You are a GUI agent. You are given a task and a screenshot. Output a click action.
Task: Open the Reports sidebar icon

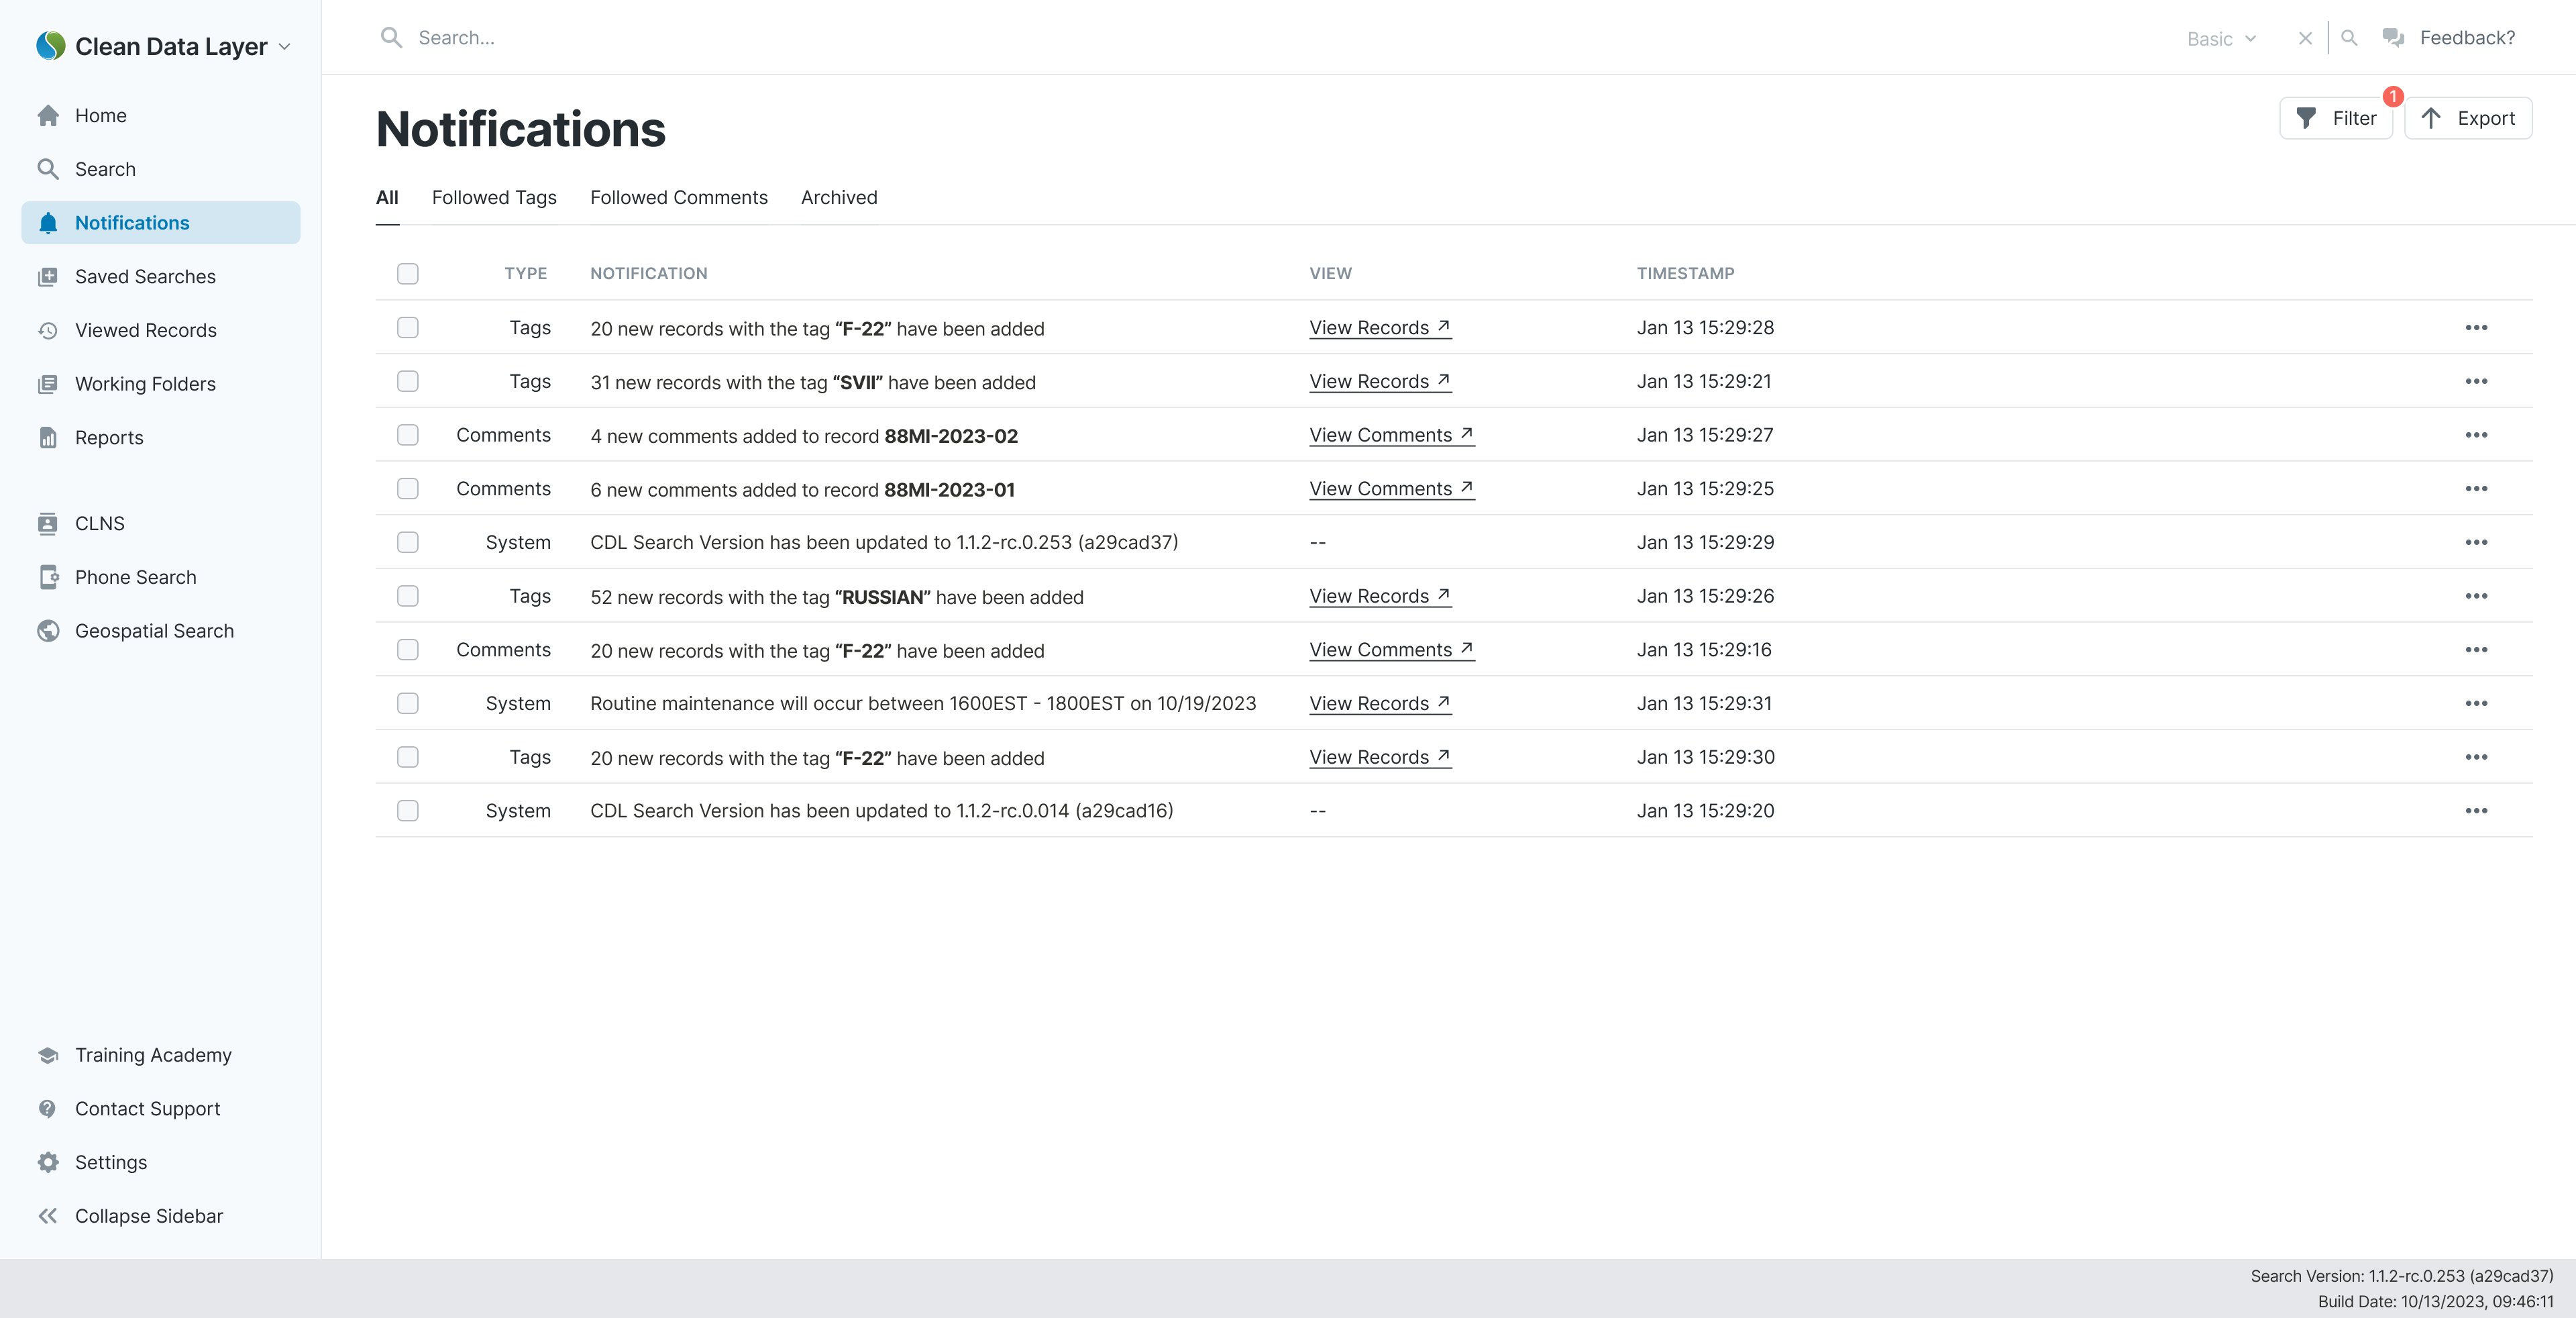point(48,437)
